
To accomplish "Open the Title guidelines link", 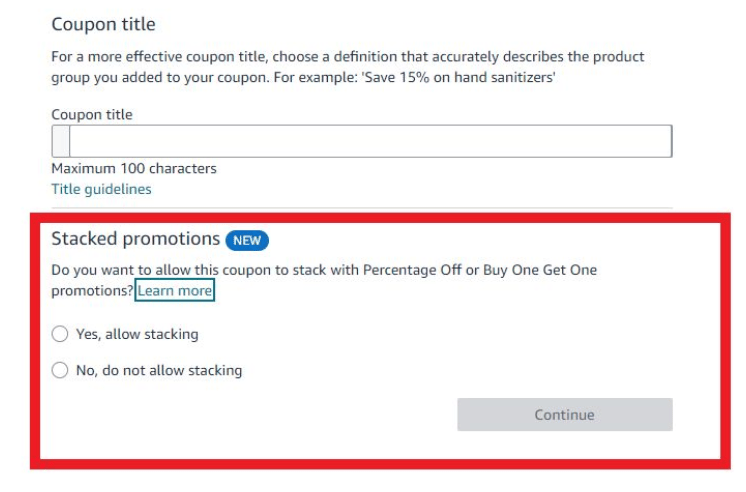I will pyautogui.click(x=101, y=189).
